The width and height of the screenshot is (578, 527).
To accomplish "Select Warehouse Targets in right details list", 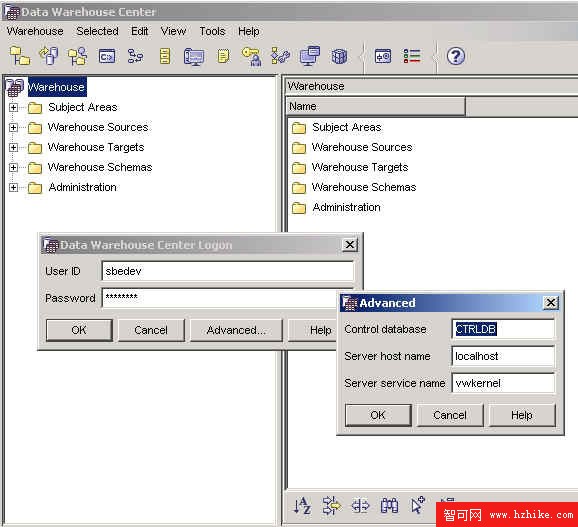I will coord(360,167).
